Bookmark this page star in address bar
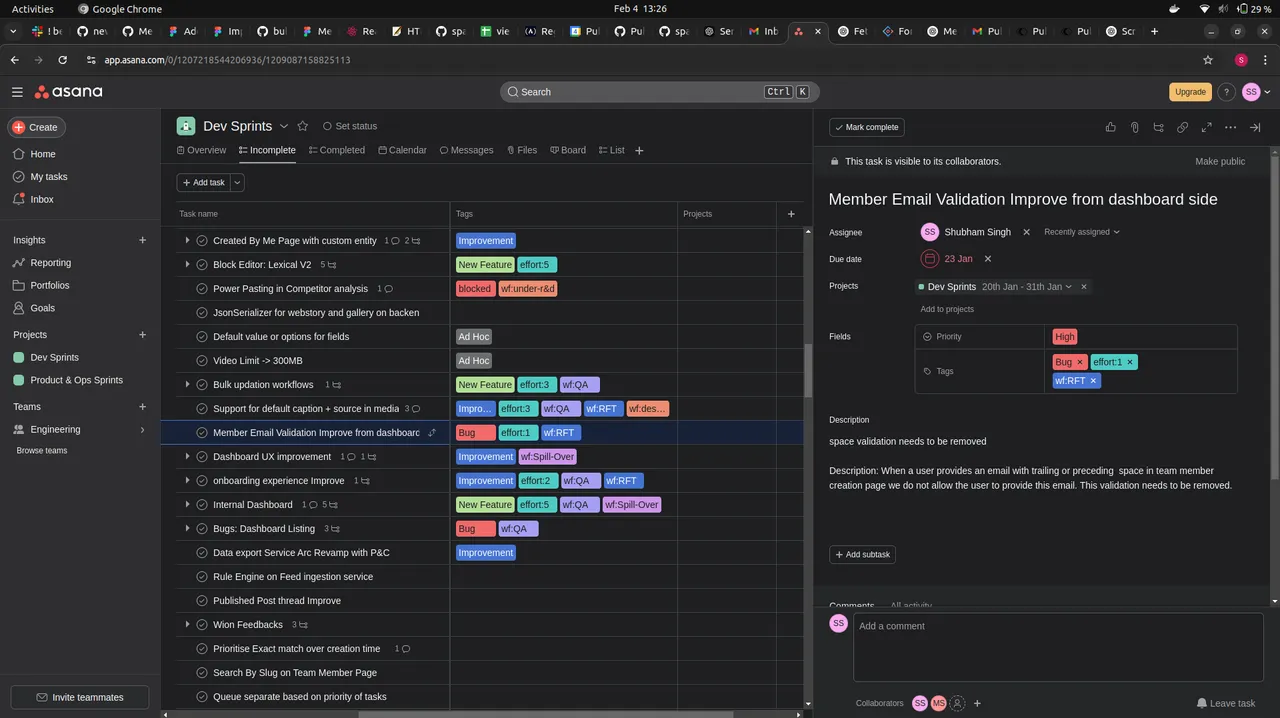 coord(1208,60)
